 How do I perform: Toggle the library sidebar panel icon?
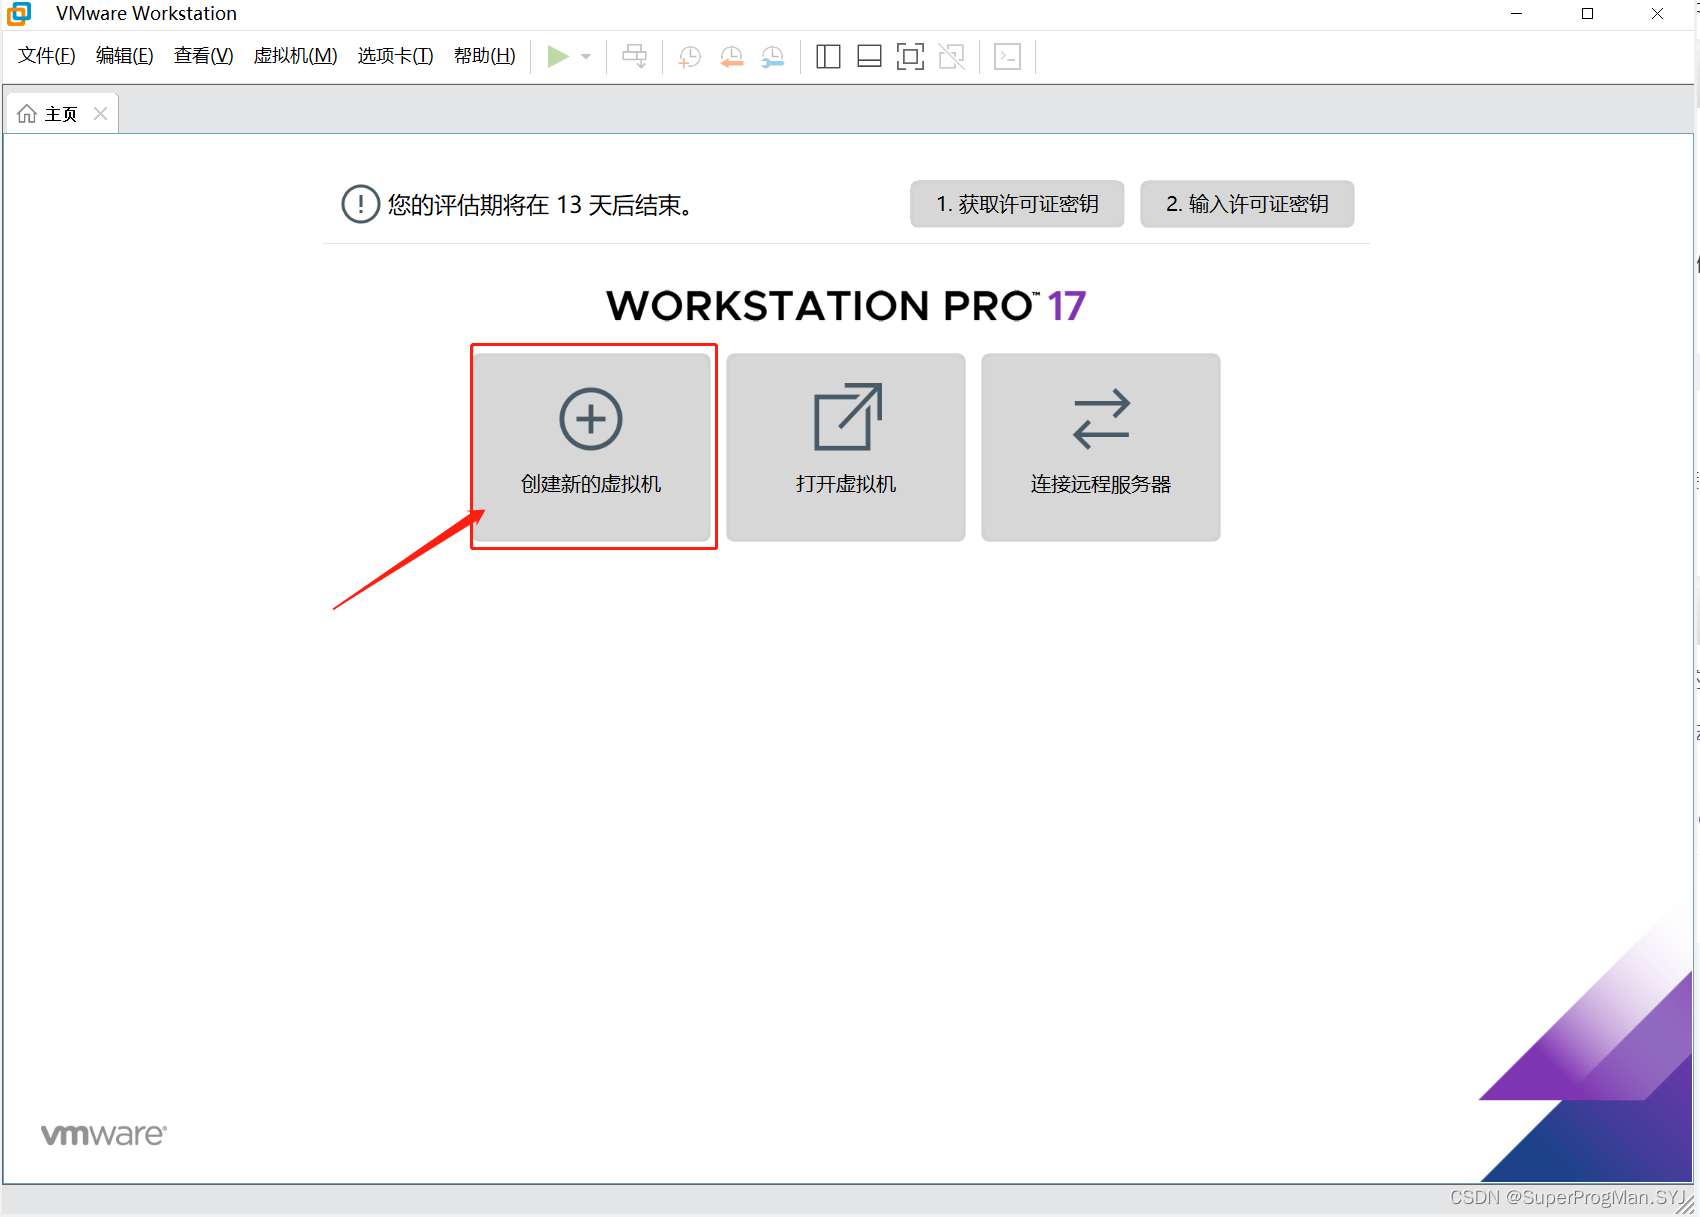[x=828, y=57]
